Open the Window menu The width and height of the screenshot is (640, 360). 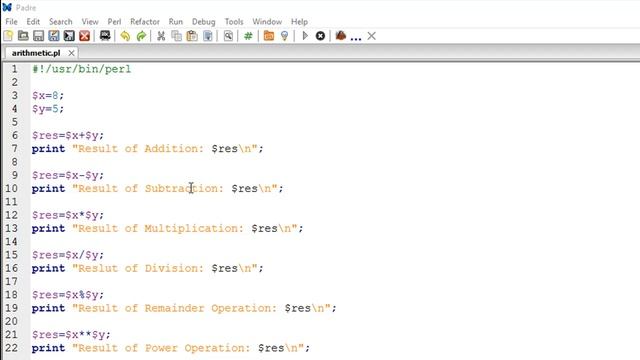pos(267,22)
